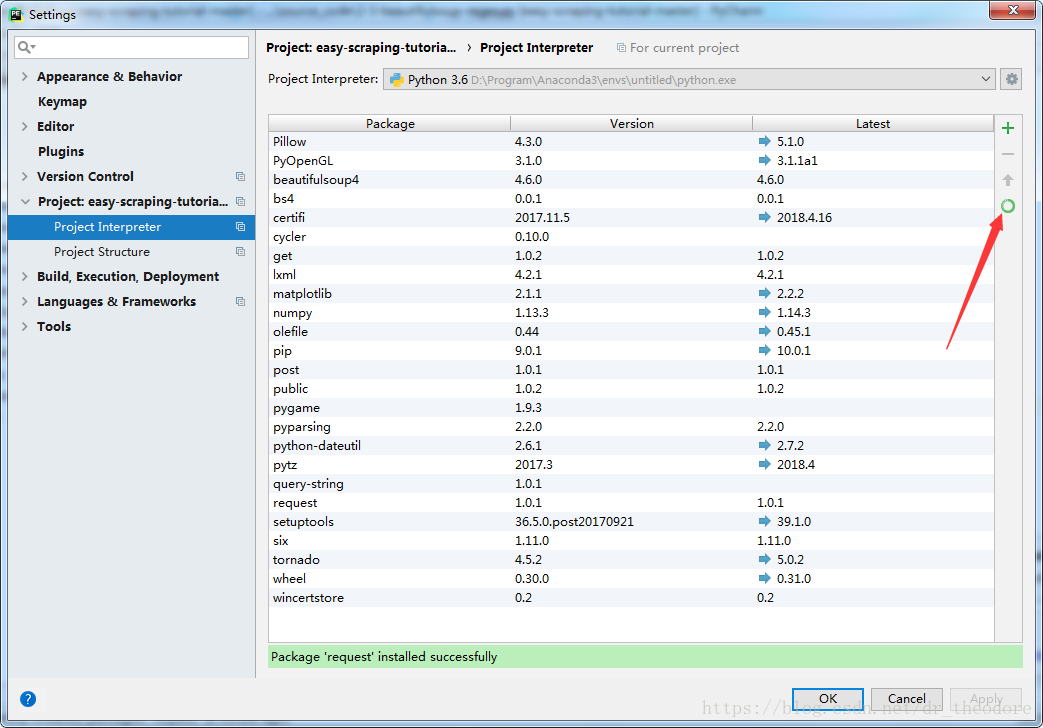This screenshot has height=728, width=1043.
Task: Click the upgrade arrow for certifi 2018.4.16
Action: (x=764, y=217)
